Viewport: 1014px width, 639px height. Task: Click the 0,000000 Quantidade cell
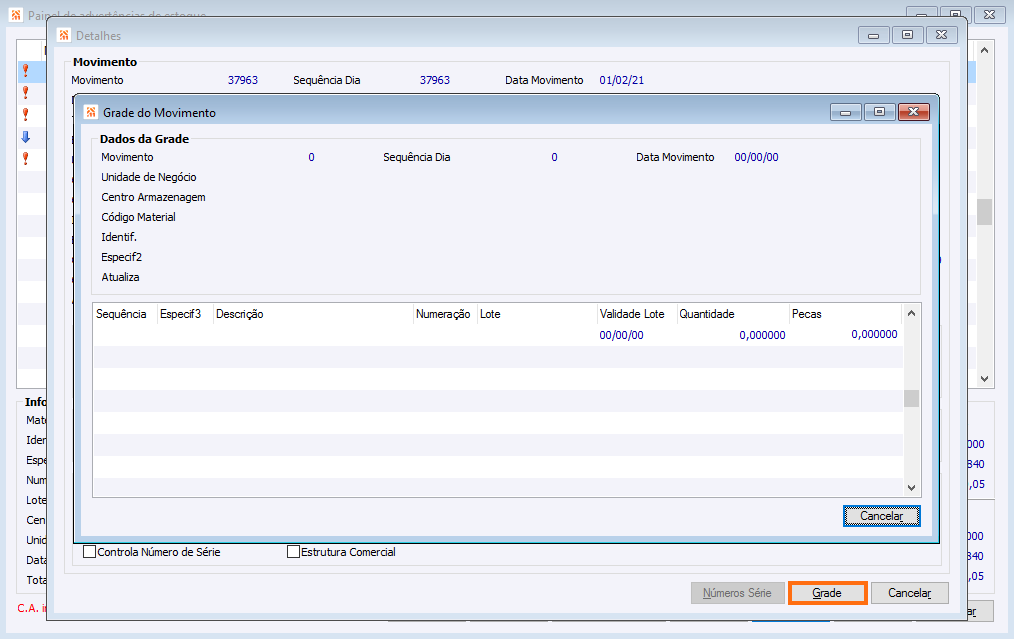click(762, 335)
